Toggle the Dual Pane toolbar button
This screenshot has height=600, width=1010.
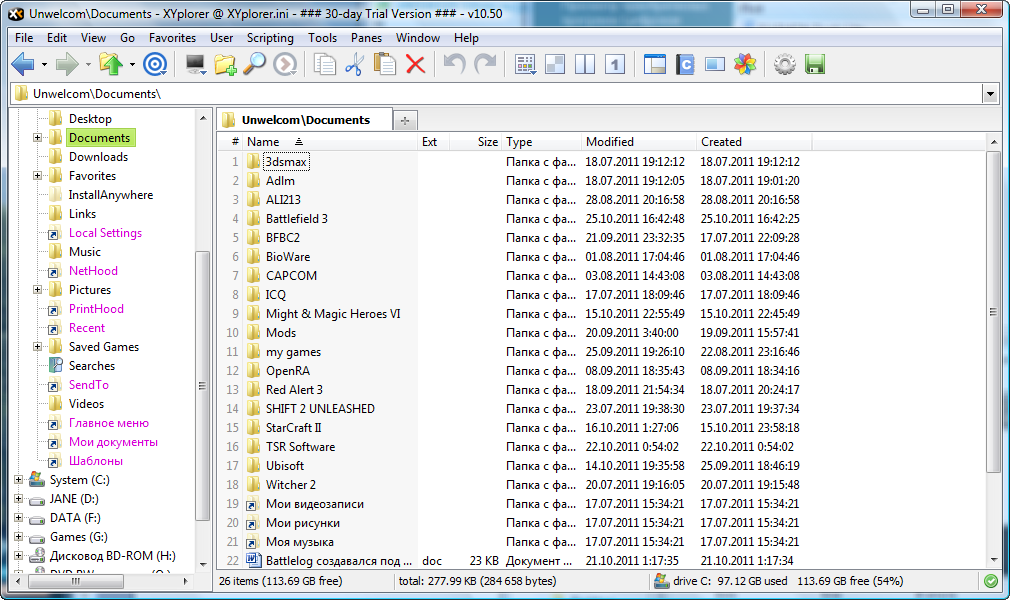pos(585,65)
